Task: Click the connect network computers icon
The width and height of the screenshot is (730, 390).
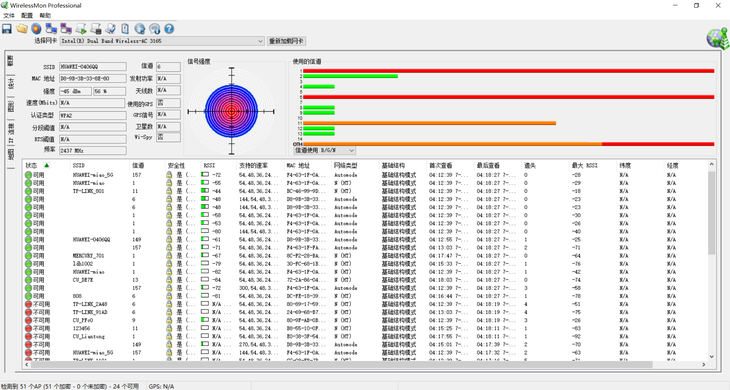Action: [x=51, y=29]
